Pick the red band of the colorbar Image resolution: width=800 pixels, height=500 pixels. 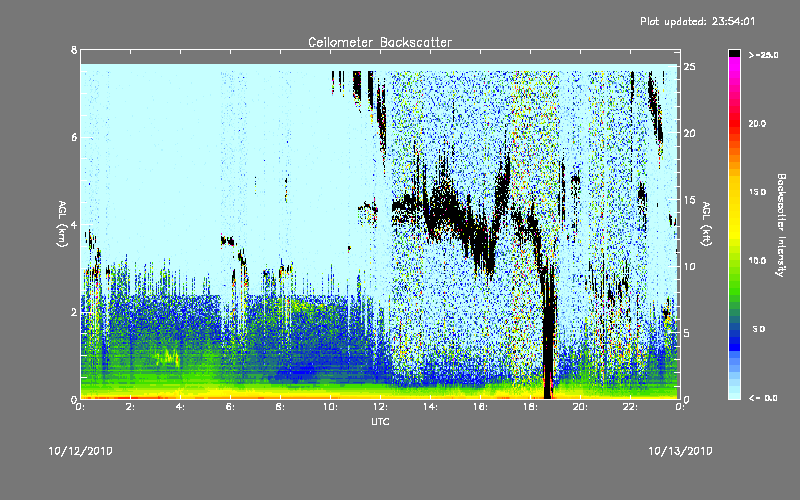[734, 124]
